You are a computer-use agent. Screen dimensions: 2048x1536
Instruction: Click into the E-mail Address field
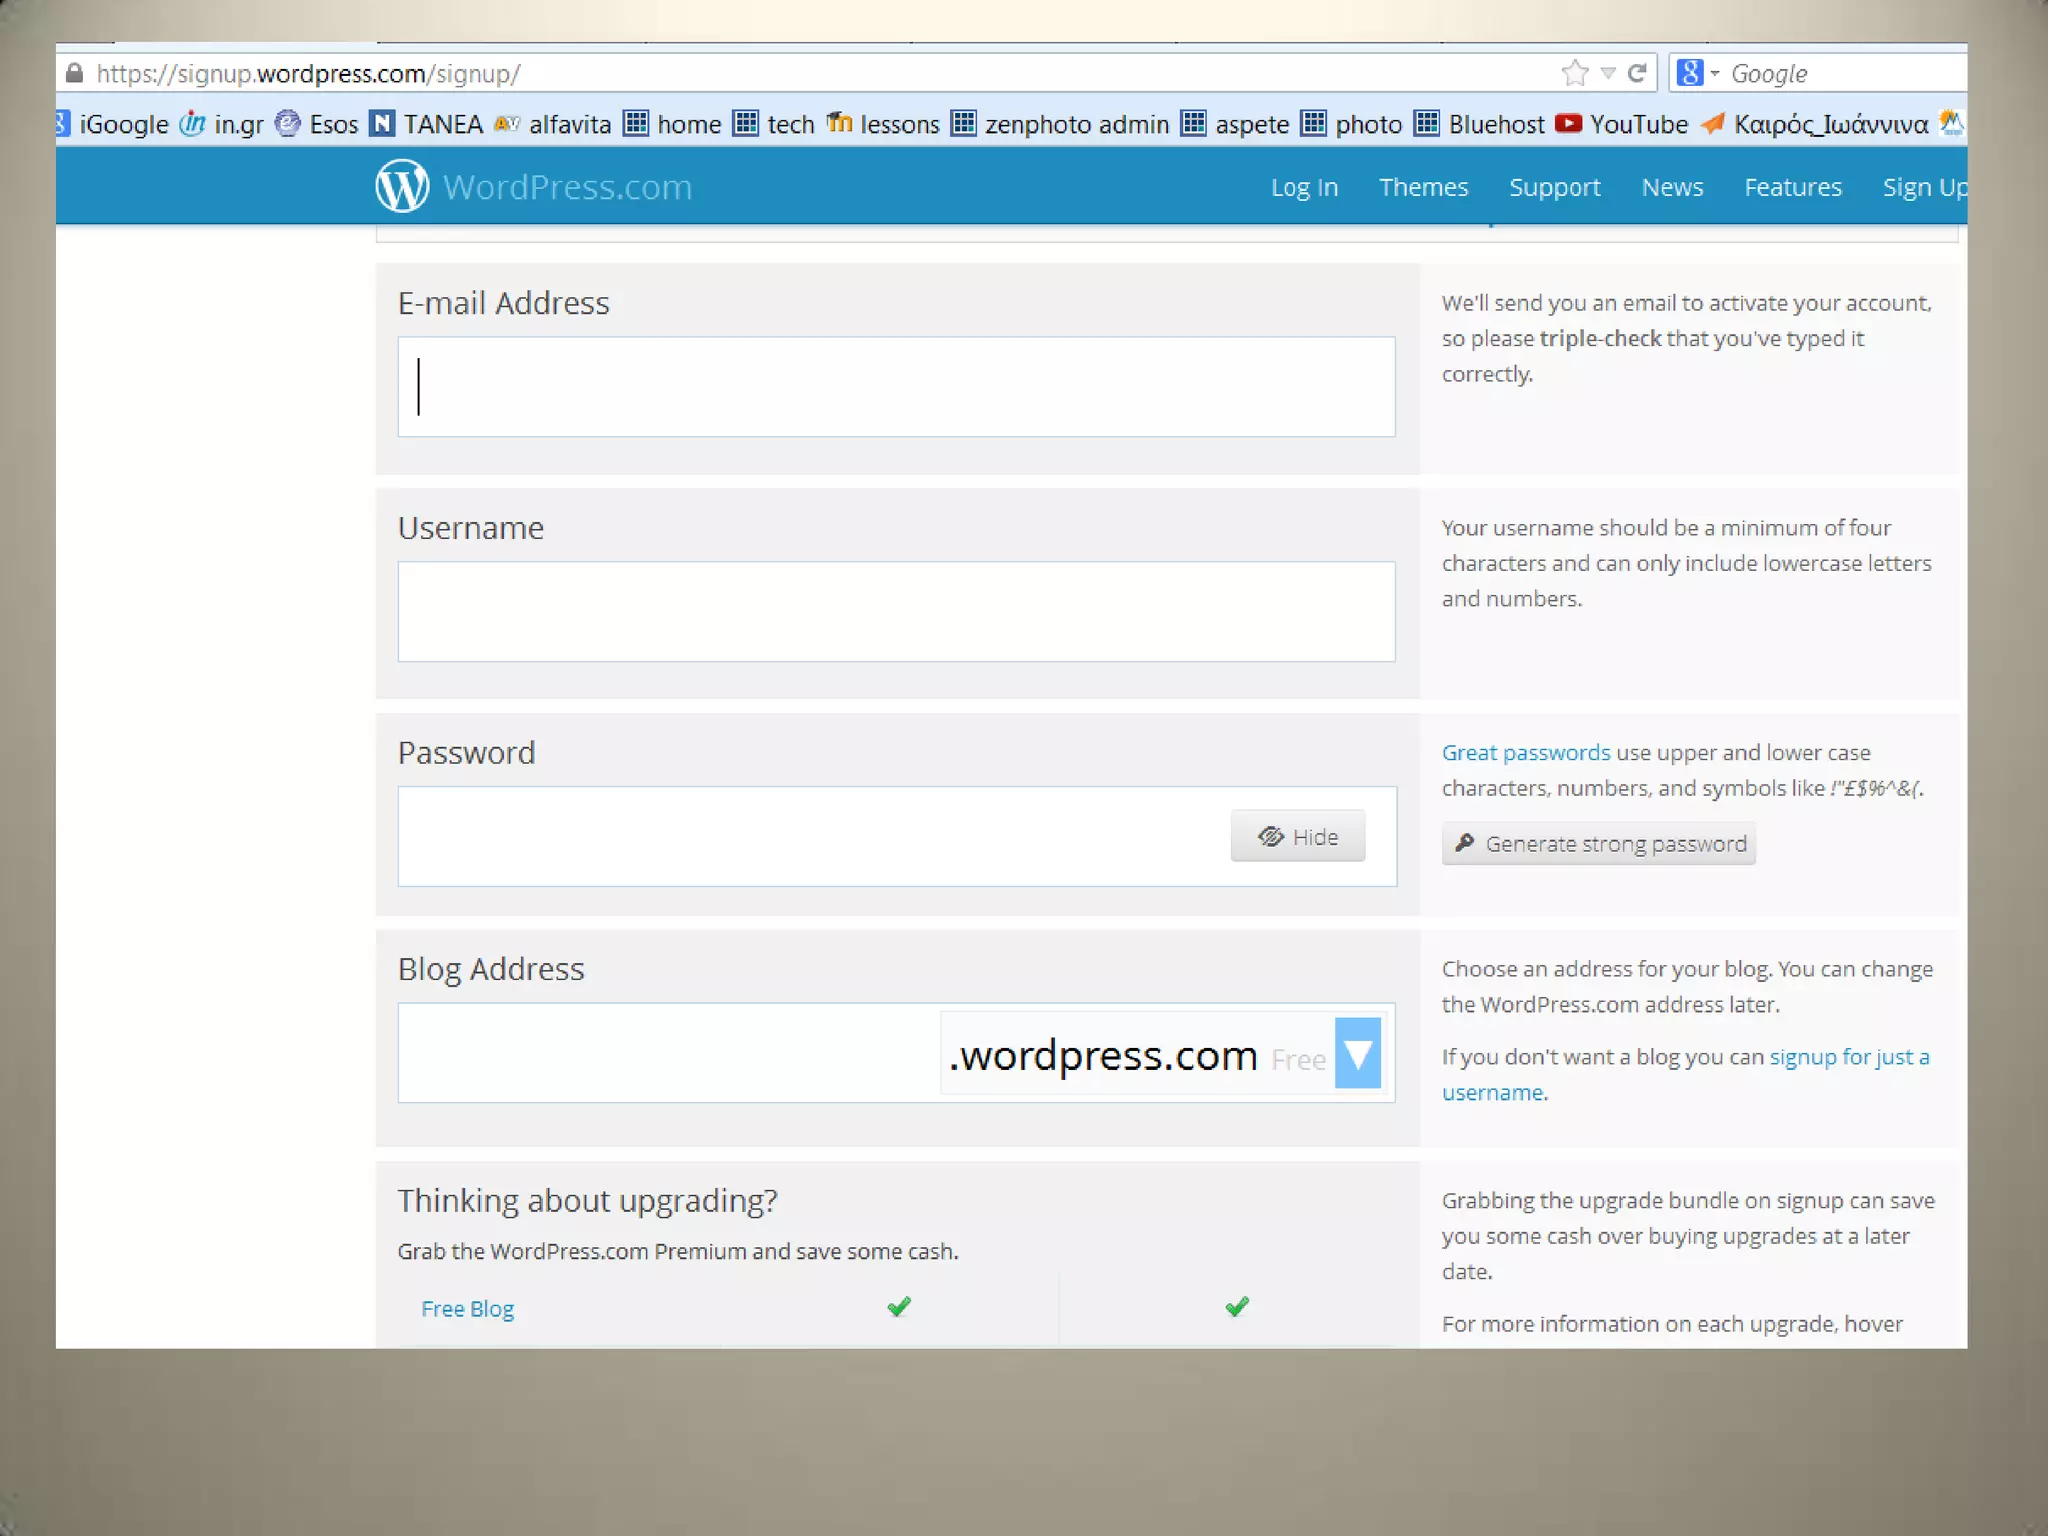coord(896,386)
